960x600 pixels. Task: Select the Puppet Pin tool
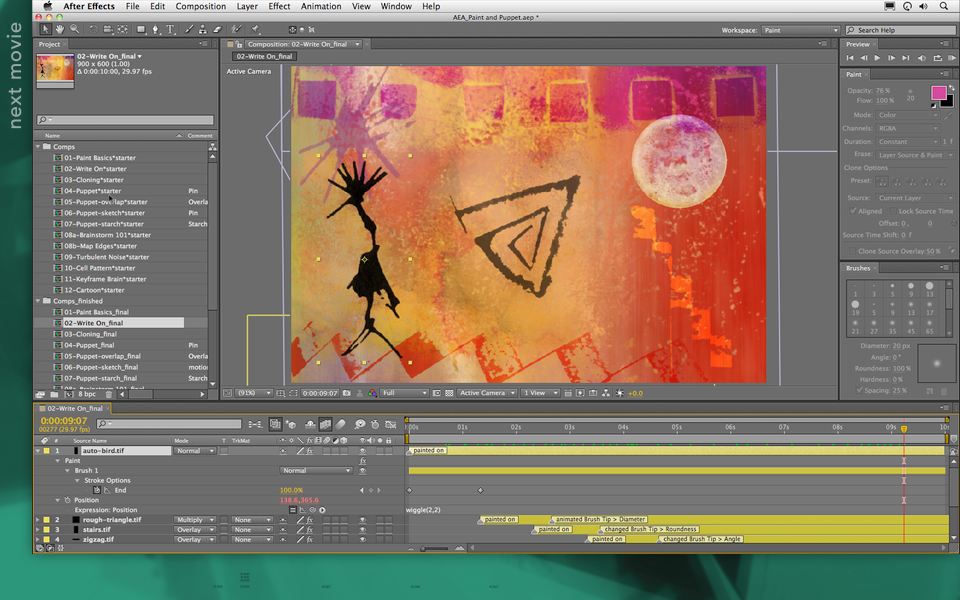[x=255, y=29]
